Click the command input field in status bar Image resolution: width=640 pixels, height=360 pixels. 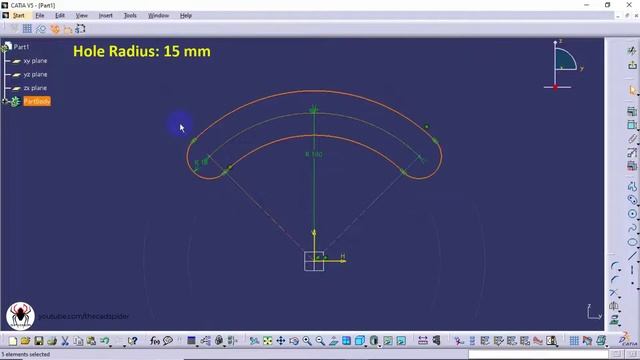tap(538, 354)
